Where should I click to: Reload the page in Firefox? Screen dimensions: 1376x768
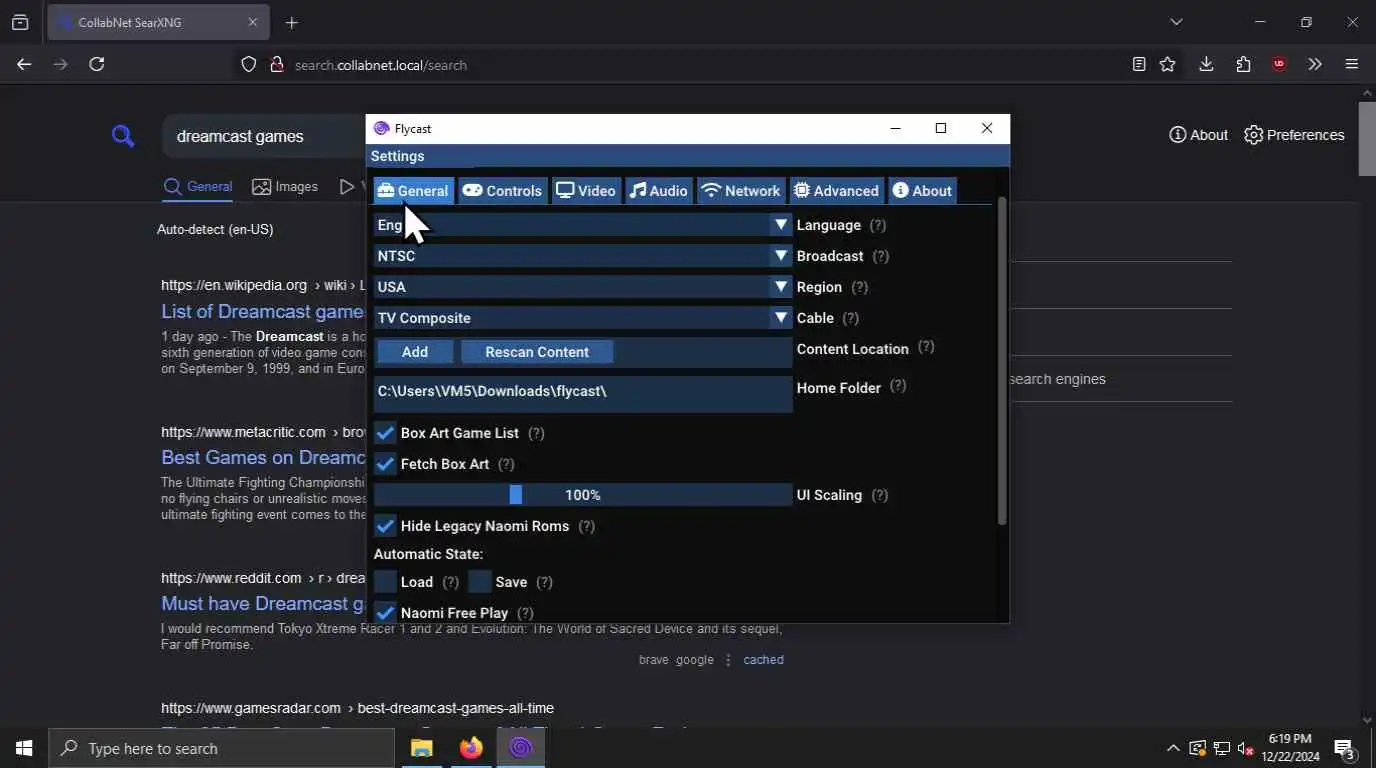click(97, 64)
